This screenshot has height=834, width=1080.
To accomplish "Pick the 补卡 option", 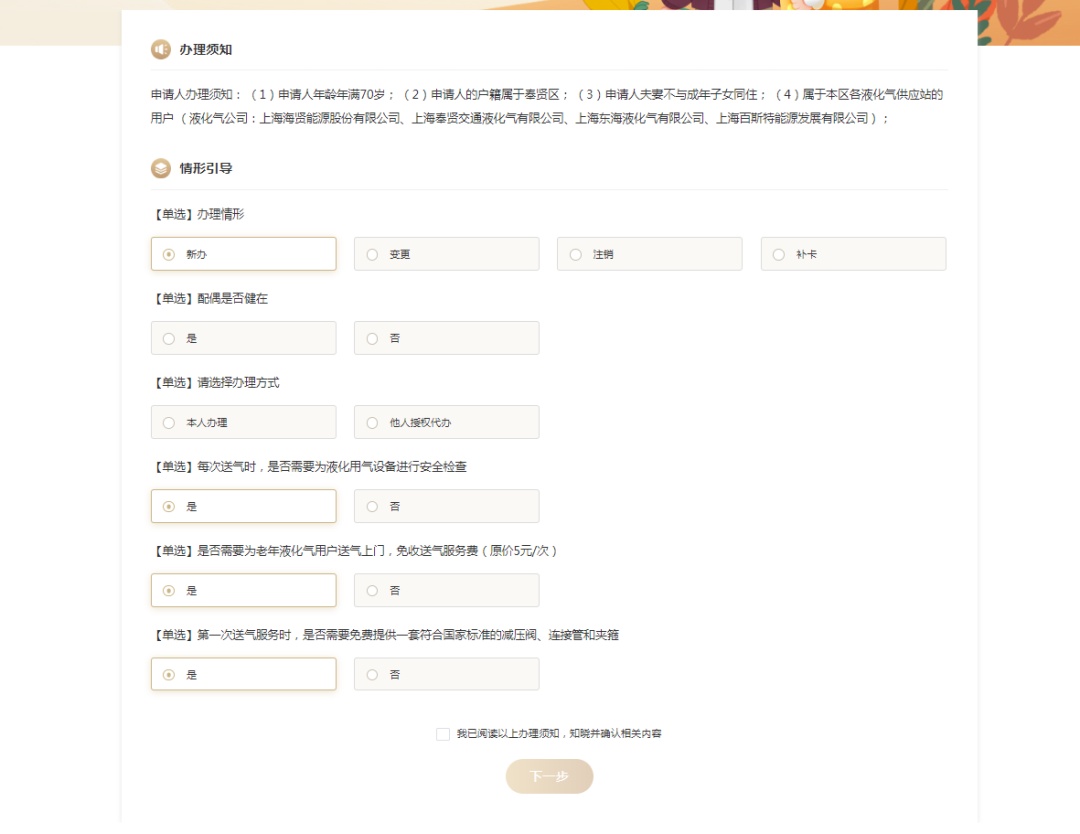I will pyautogui.click(x=853, y=254).
